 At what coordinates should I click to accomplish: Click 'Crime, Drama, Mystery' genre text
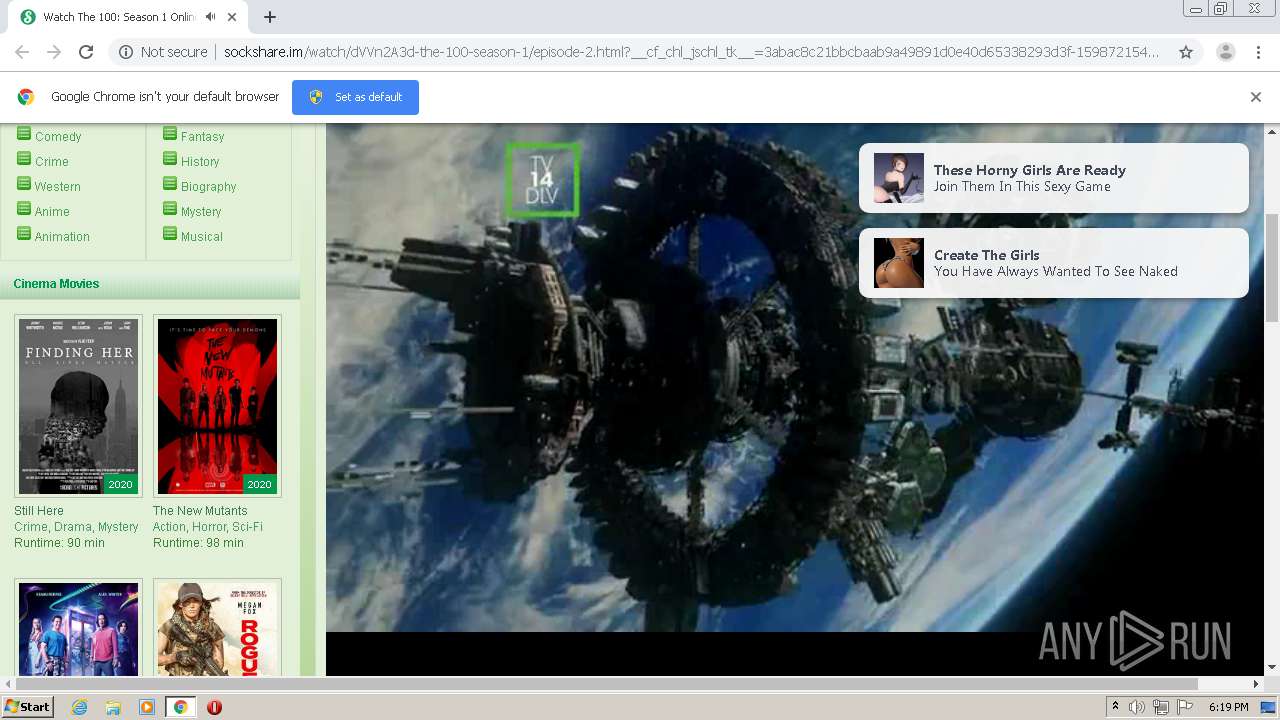[x=76, y=527]
